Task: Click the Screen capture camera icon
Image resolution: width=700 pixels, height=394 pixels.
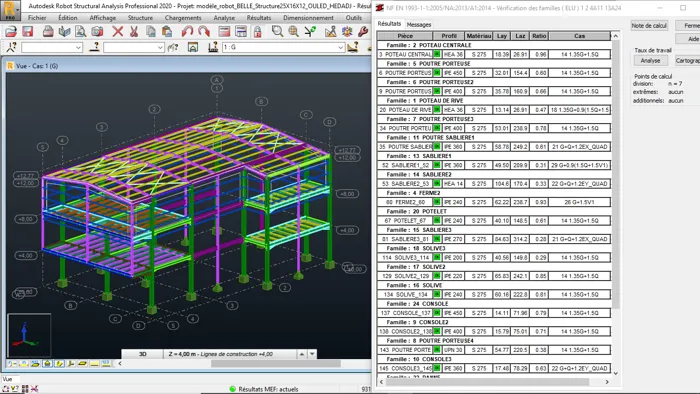Action: point(97,31)
